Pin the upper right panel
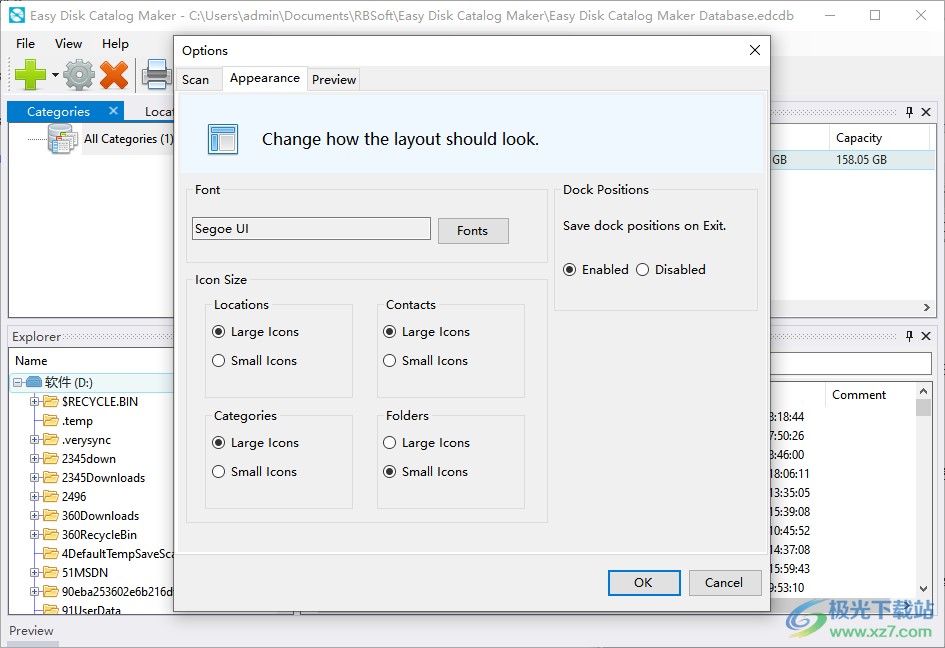The width and height of the screenshot is (945, 648). click(x=909, y=112)
